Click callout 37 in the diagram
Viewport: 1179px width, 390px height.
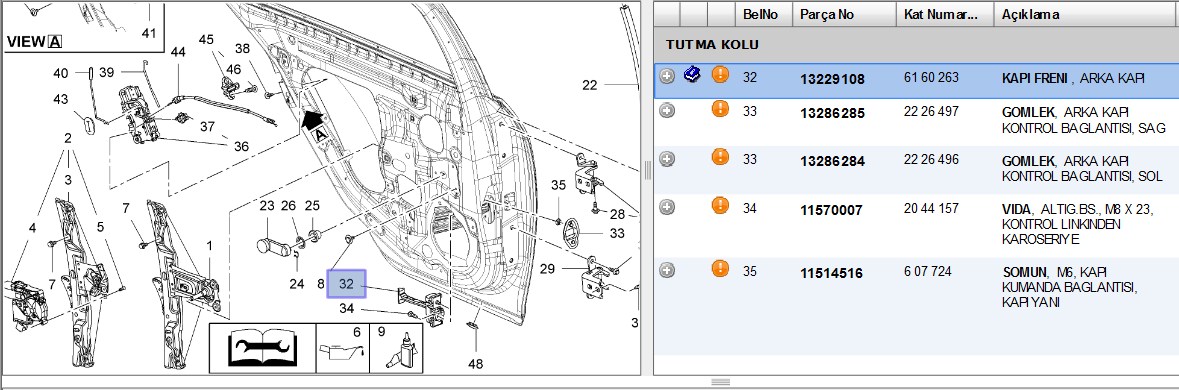pos(208,127)
